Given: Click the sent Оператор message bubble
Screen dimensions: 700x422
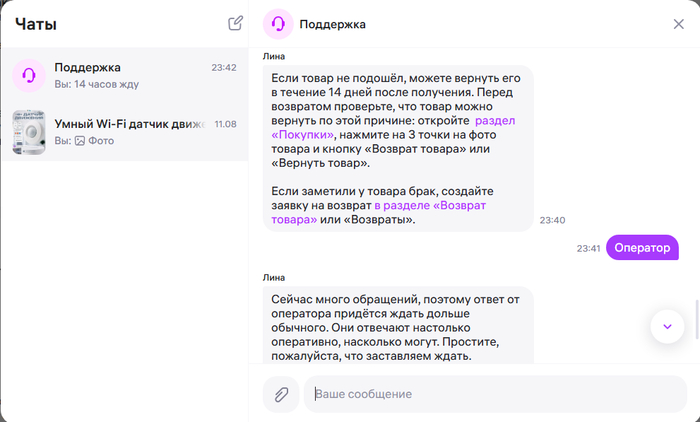Looking at the screenshot, I should 642,247.
